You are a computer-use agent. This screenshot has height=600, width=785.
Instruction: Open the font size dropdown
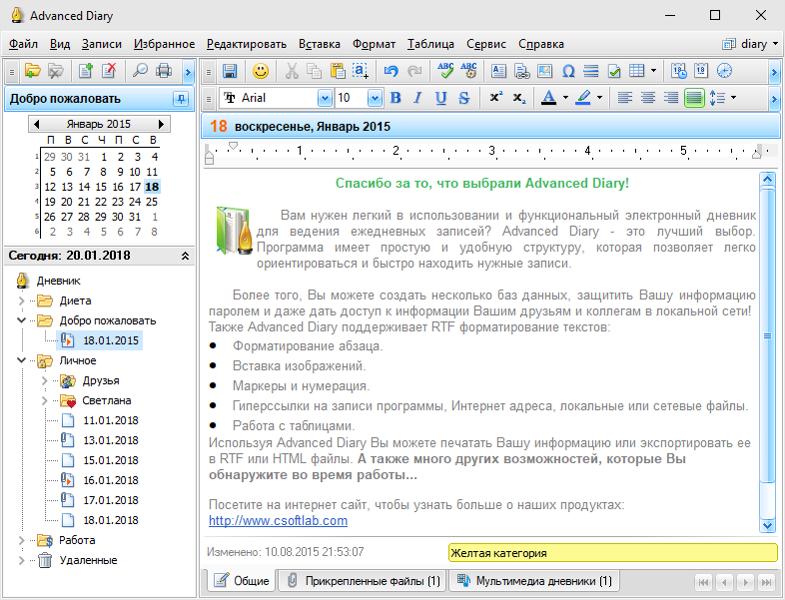(374, 98)
